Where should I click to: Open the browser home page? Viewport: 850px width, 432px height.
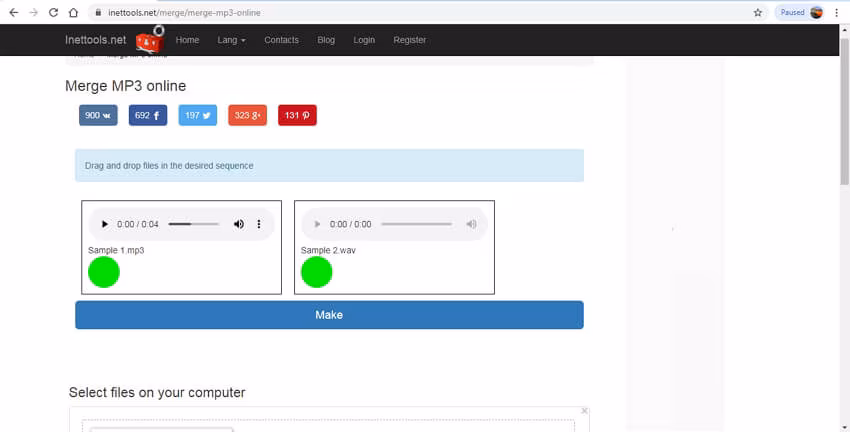coord(73,12)
